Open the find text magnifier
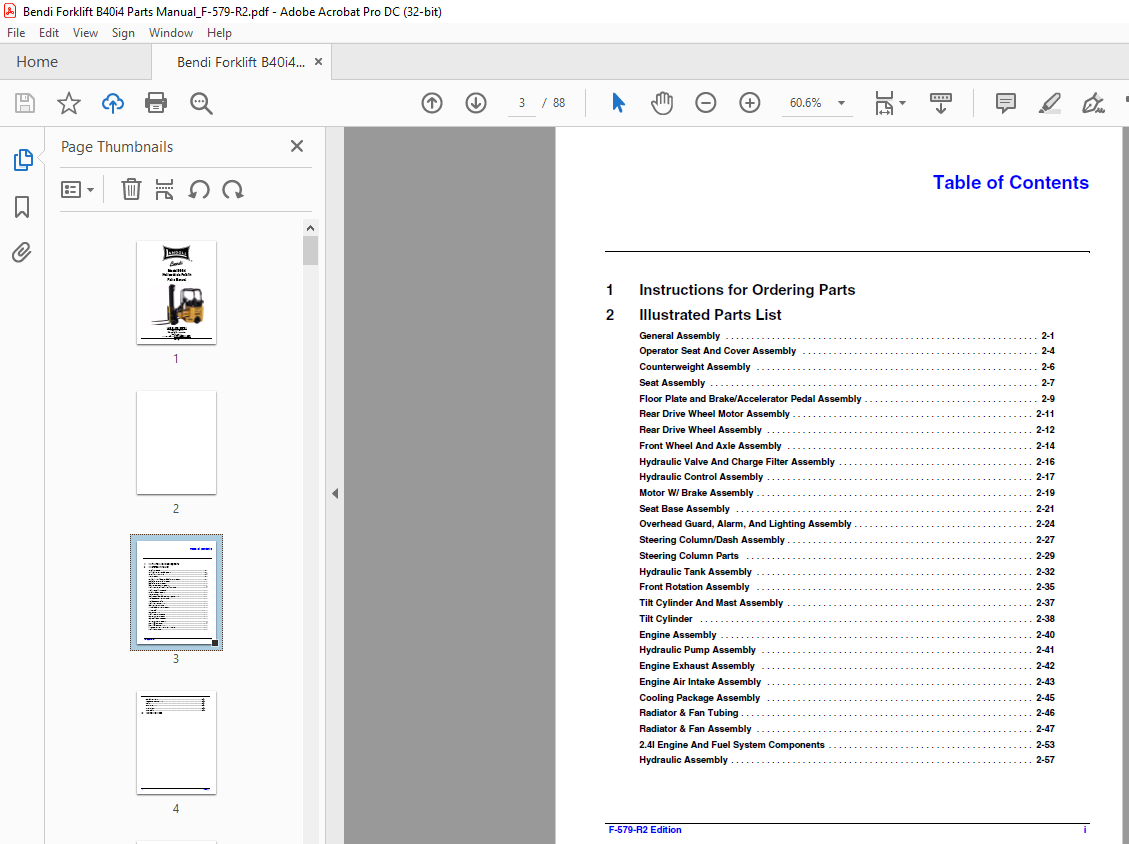The image size is (1129, 844). [x=201, y=103]
